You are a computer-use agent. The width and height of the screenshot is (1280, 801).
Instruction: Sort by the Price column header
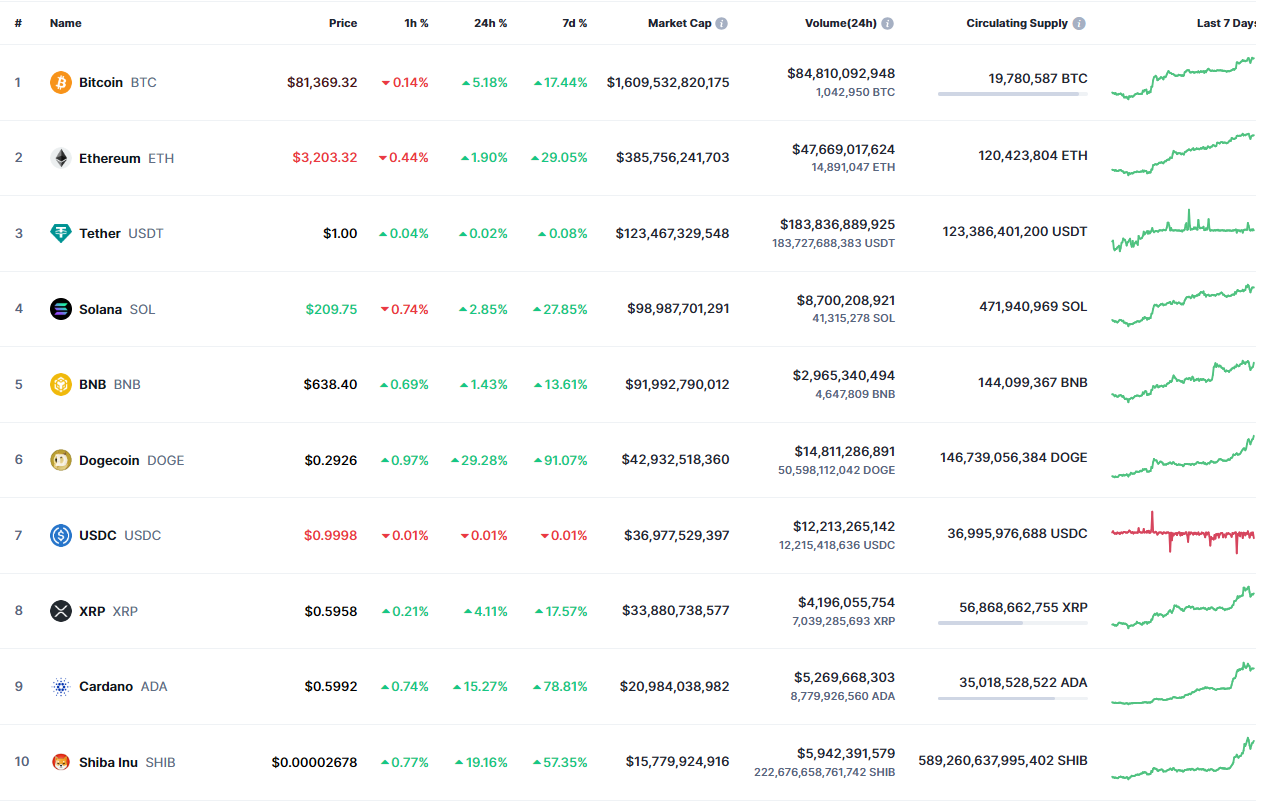[x=343, y=23]
